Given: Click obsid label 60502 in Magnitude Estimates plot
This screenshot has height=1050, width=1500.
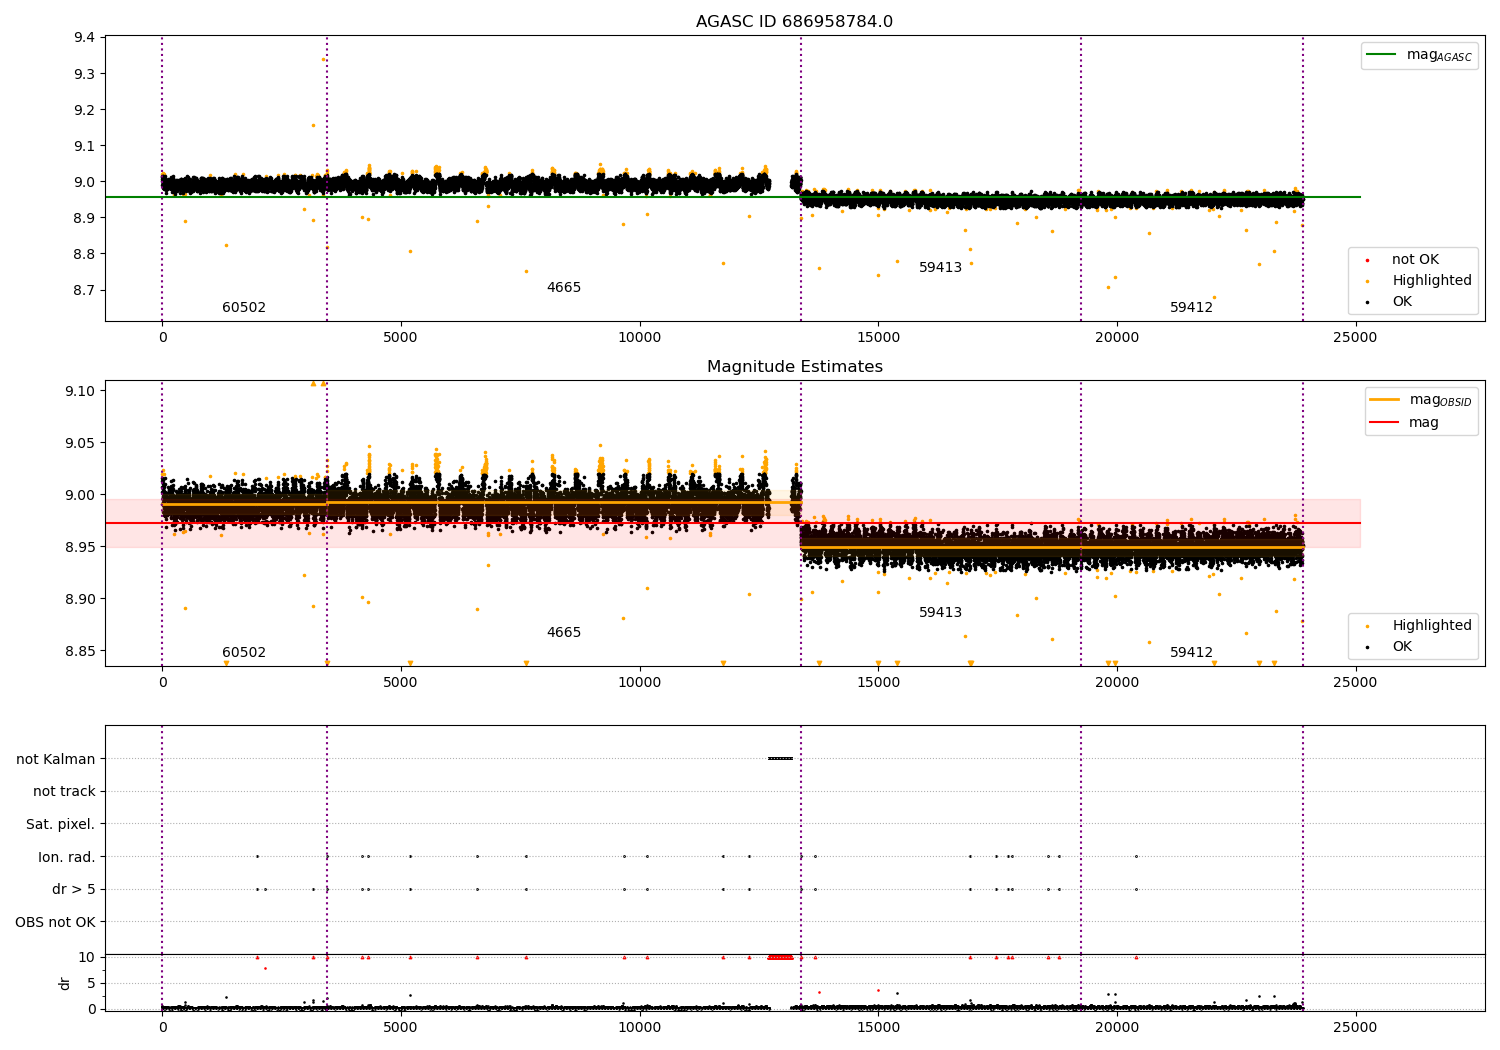Looking at the screenshot, I should pos(244,653).
